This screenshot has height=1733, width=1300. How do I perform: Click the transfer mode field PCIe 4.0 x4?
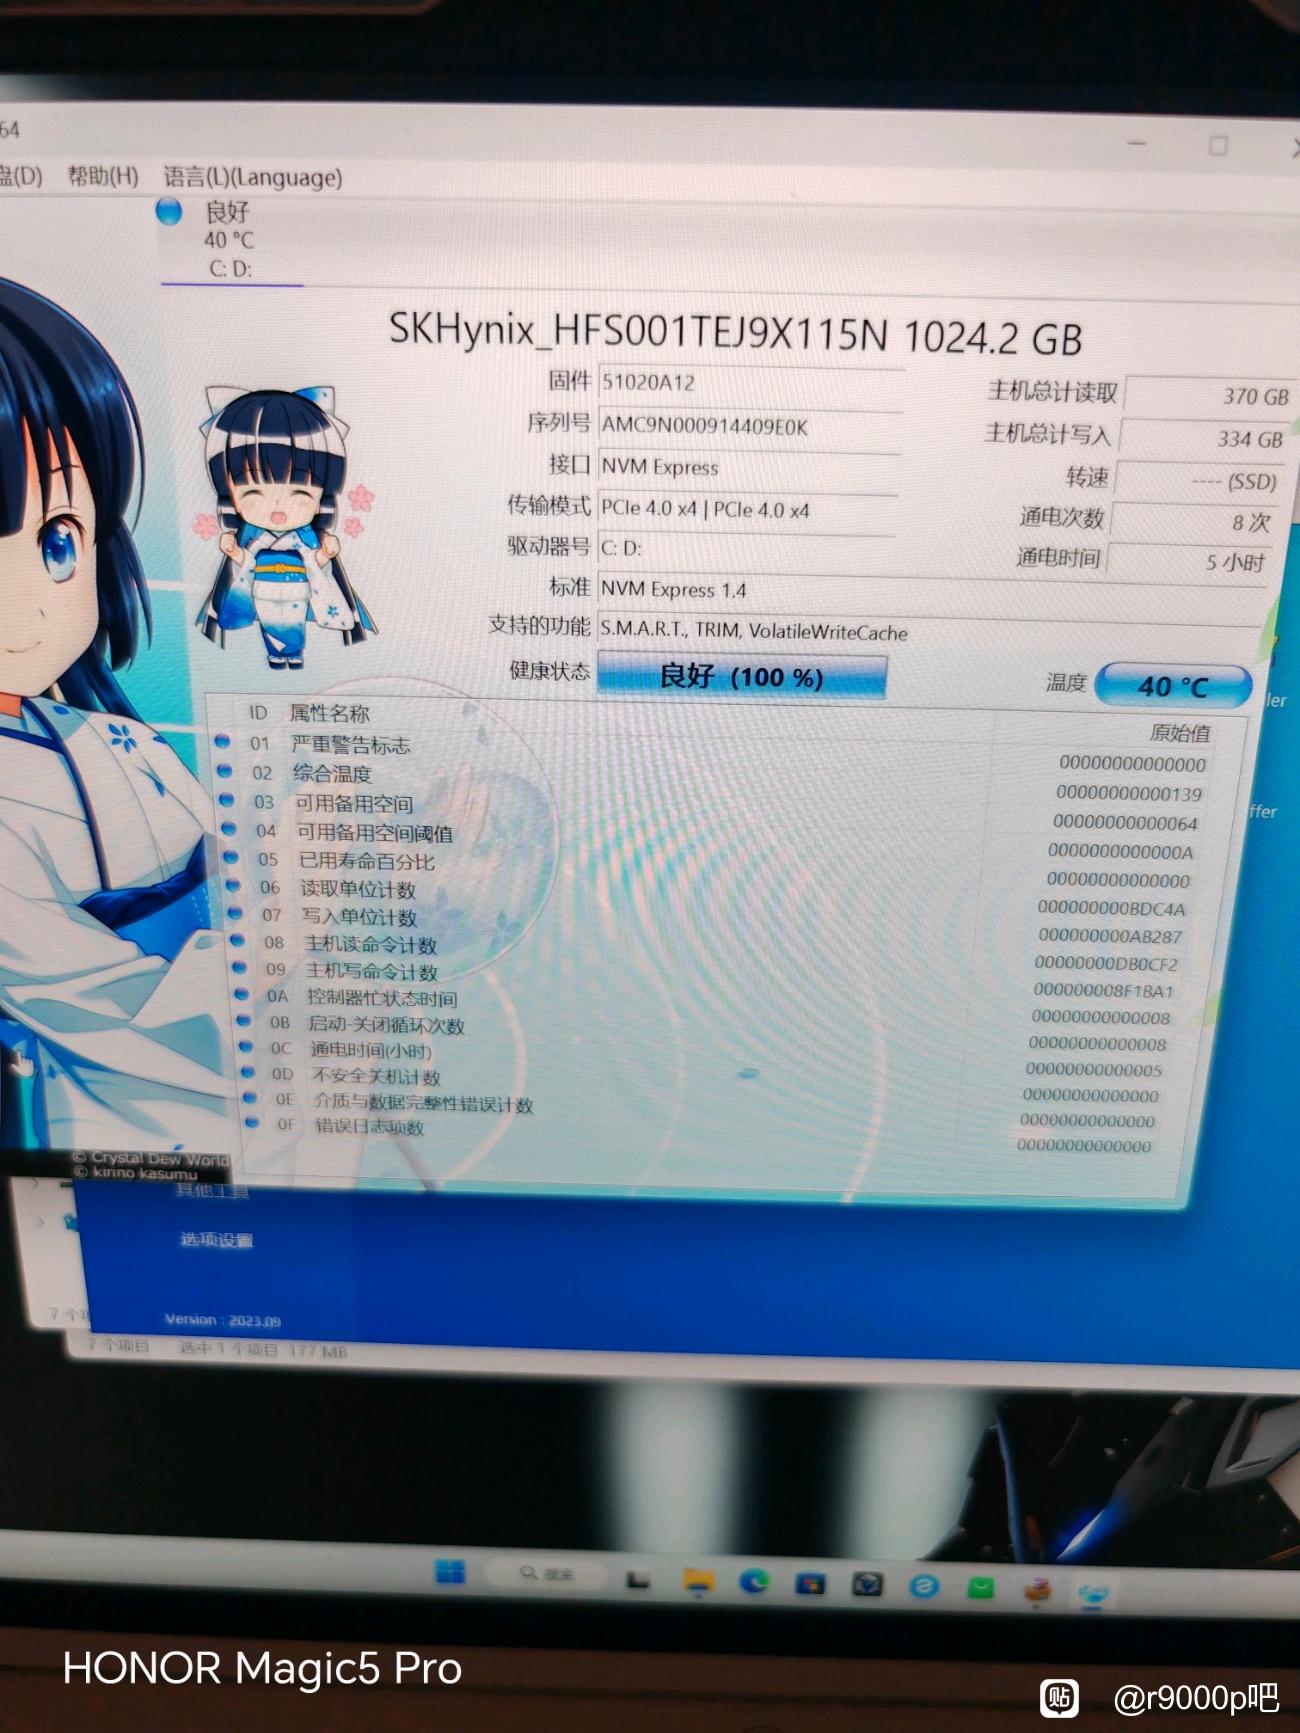(x=748, y=509)
